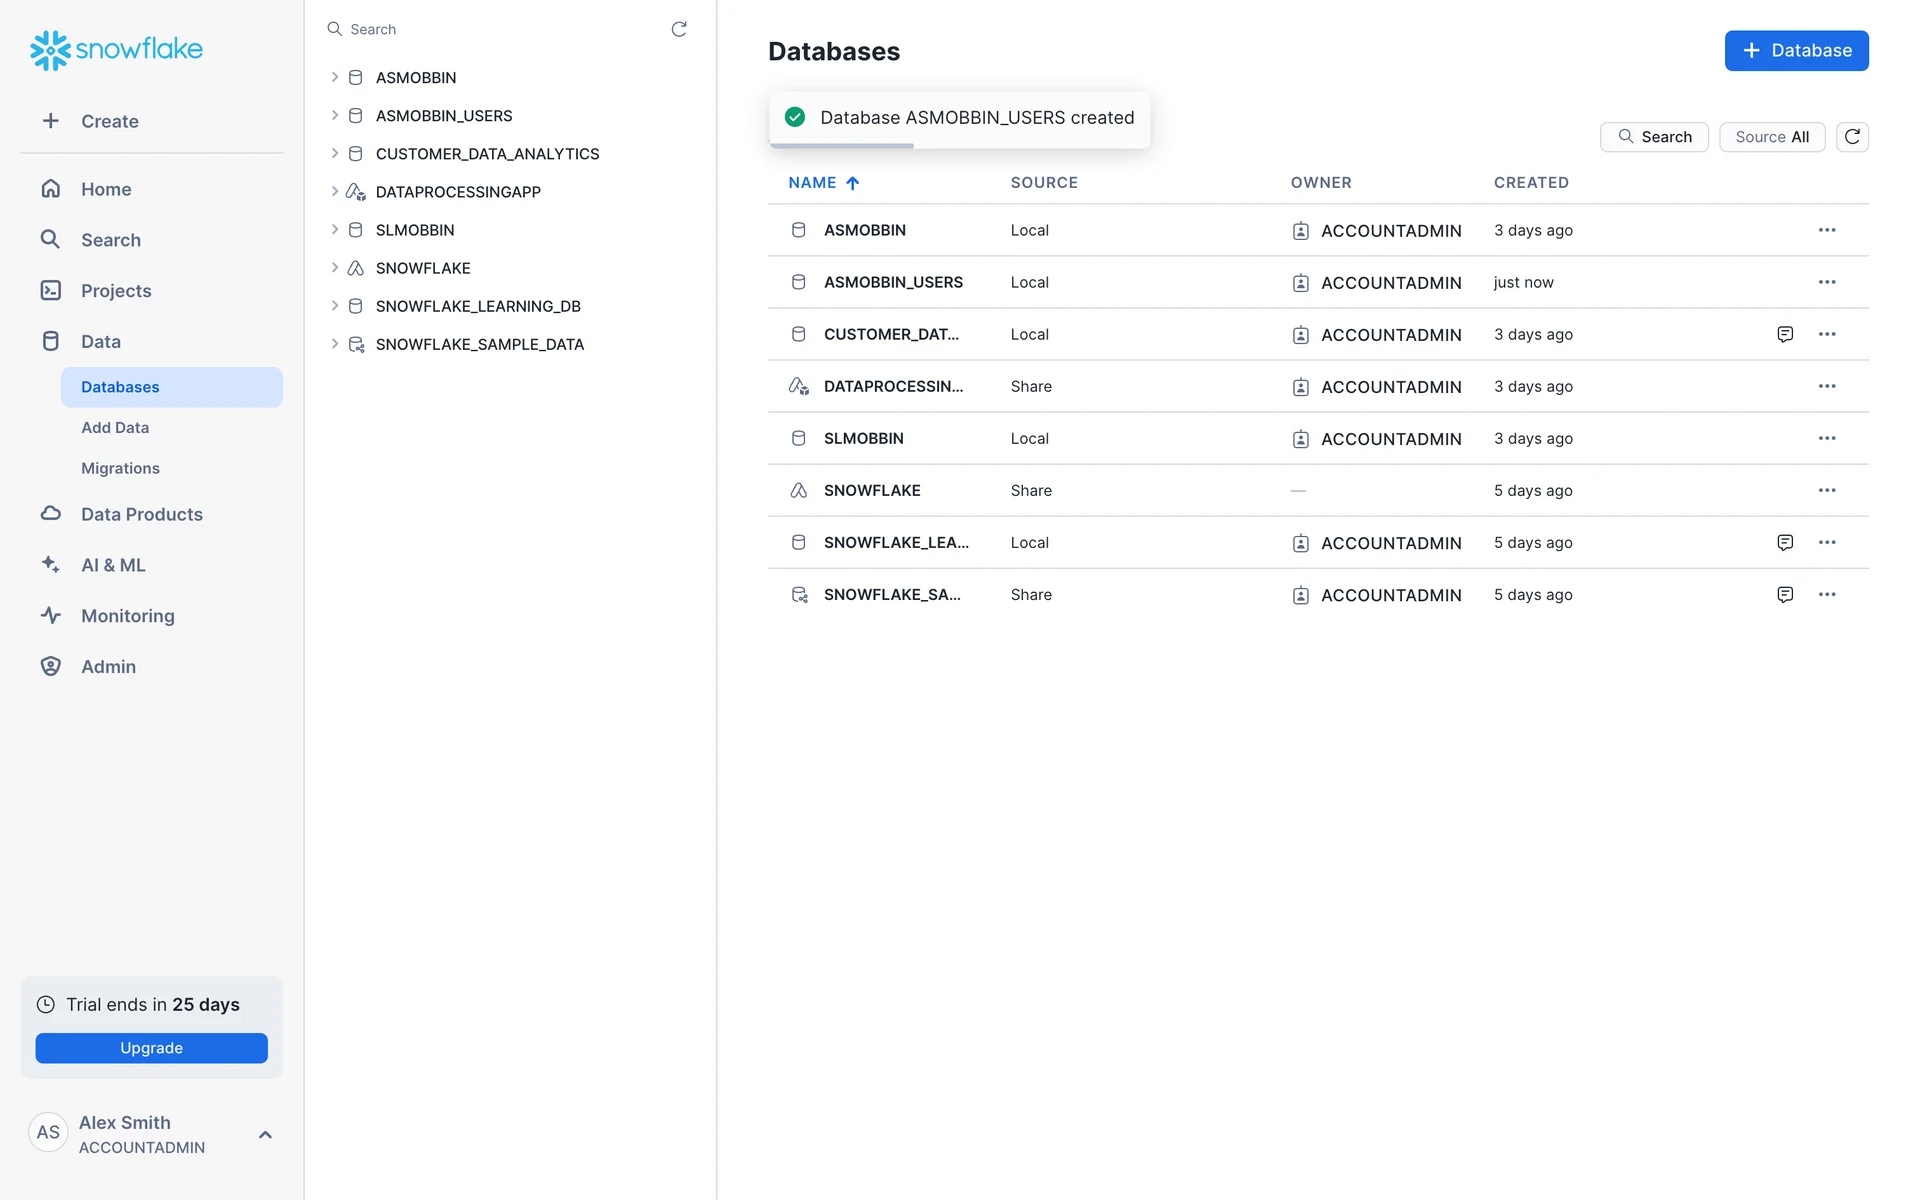This screenshot has height=1200, width=1920.
Task: Go to the Add Data page
Action: point(115,428)
